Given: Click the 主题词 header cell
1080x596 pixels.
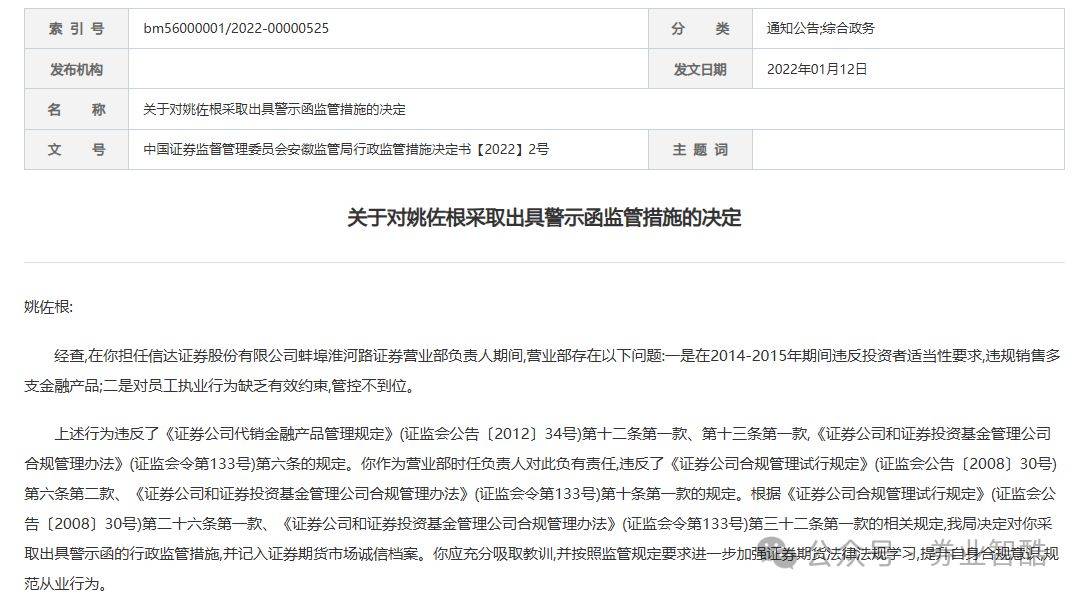Looking at the screenshot, I should click(698, 150).
